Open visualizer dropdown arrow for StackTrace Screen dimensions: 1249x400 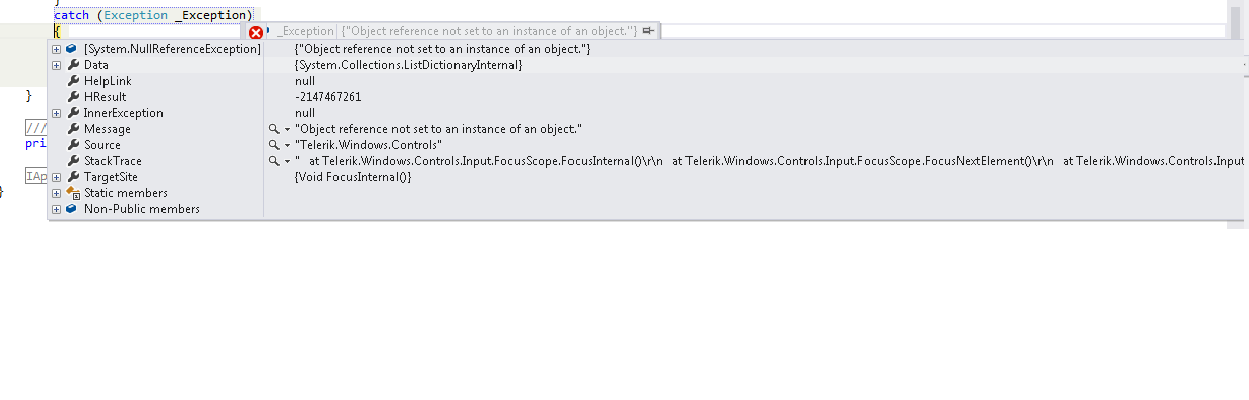(x=287, y=161)
